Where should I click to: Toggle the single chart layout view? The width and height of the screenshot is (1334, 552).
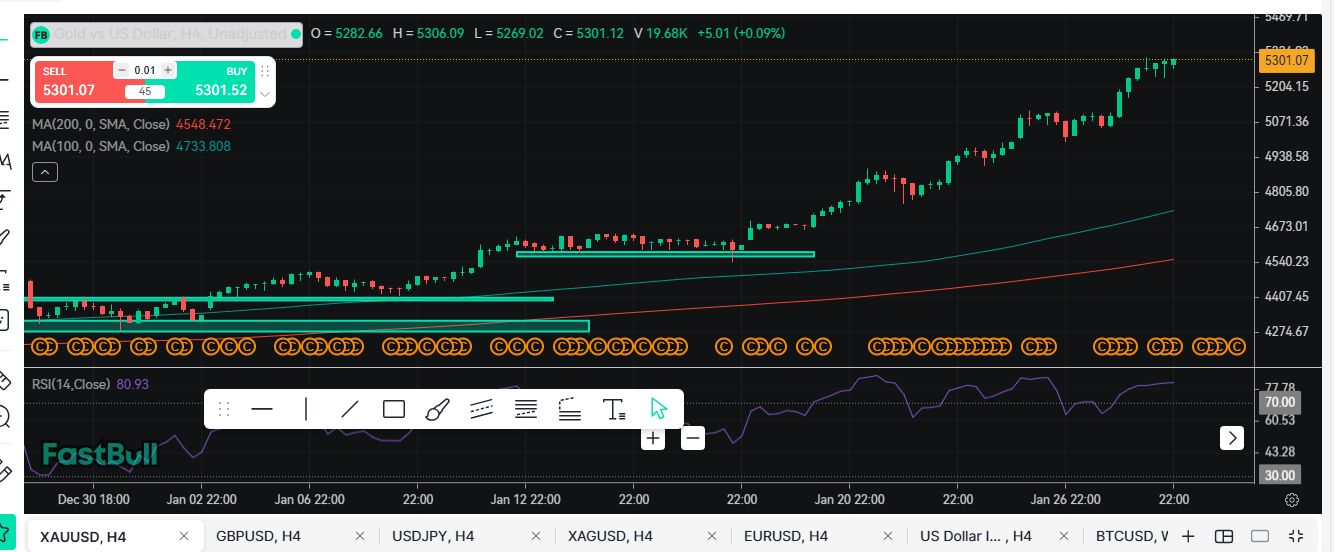[1260, 537]
